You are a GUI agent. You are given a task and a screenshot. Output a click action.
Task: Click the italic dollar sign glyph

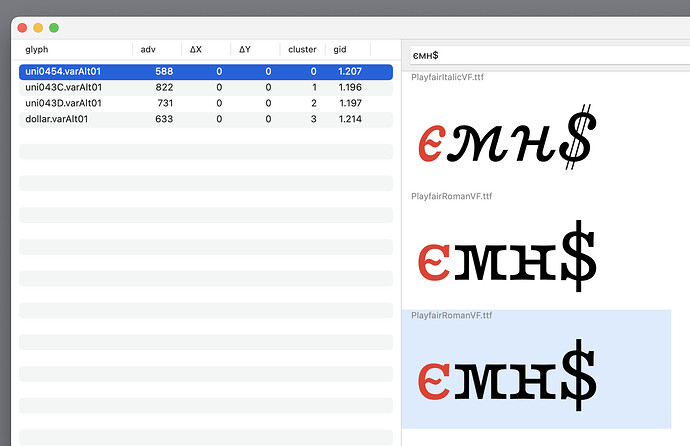pyautogui.click(x=578, y=136)
